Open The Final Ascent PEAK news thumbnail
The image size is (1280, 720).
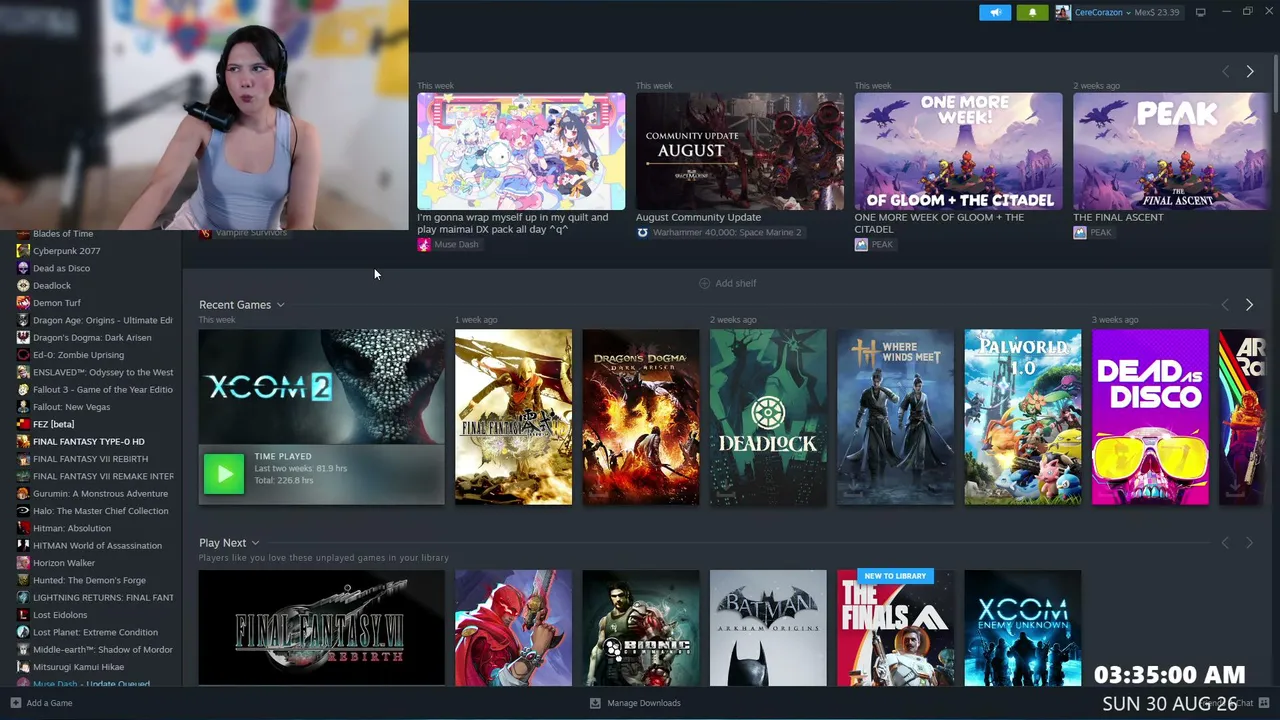1172,151
